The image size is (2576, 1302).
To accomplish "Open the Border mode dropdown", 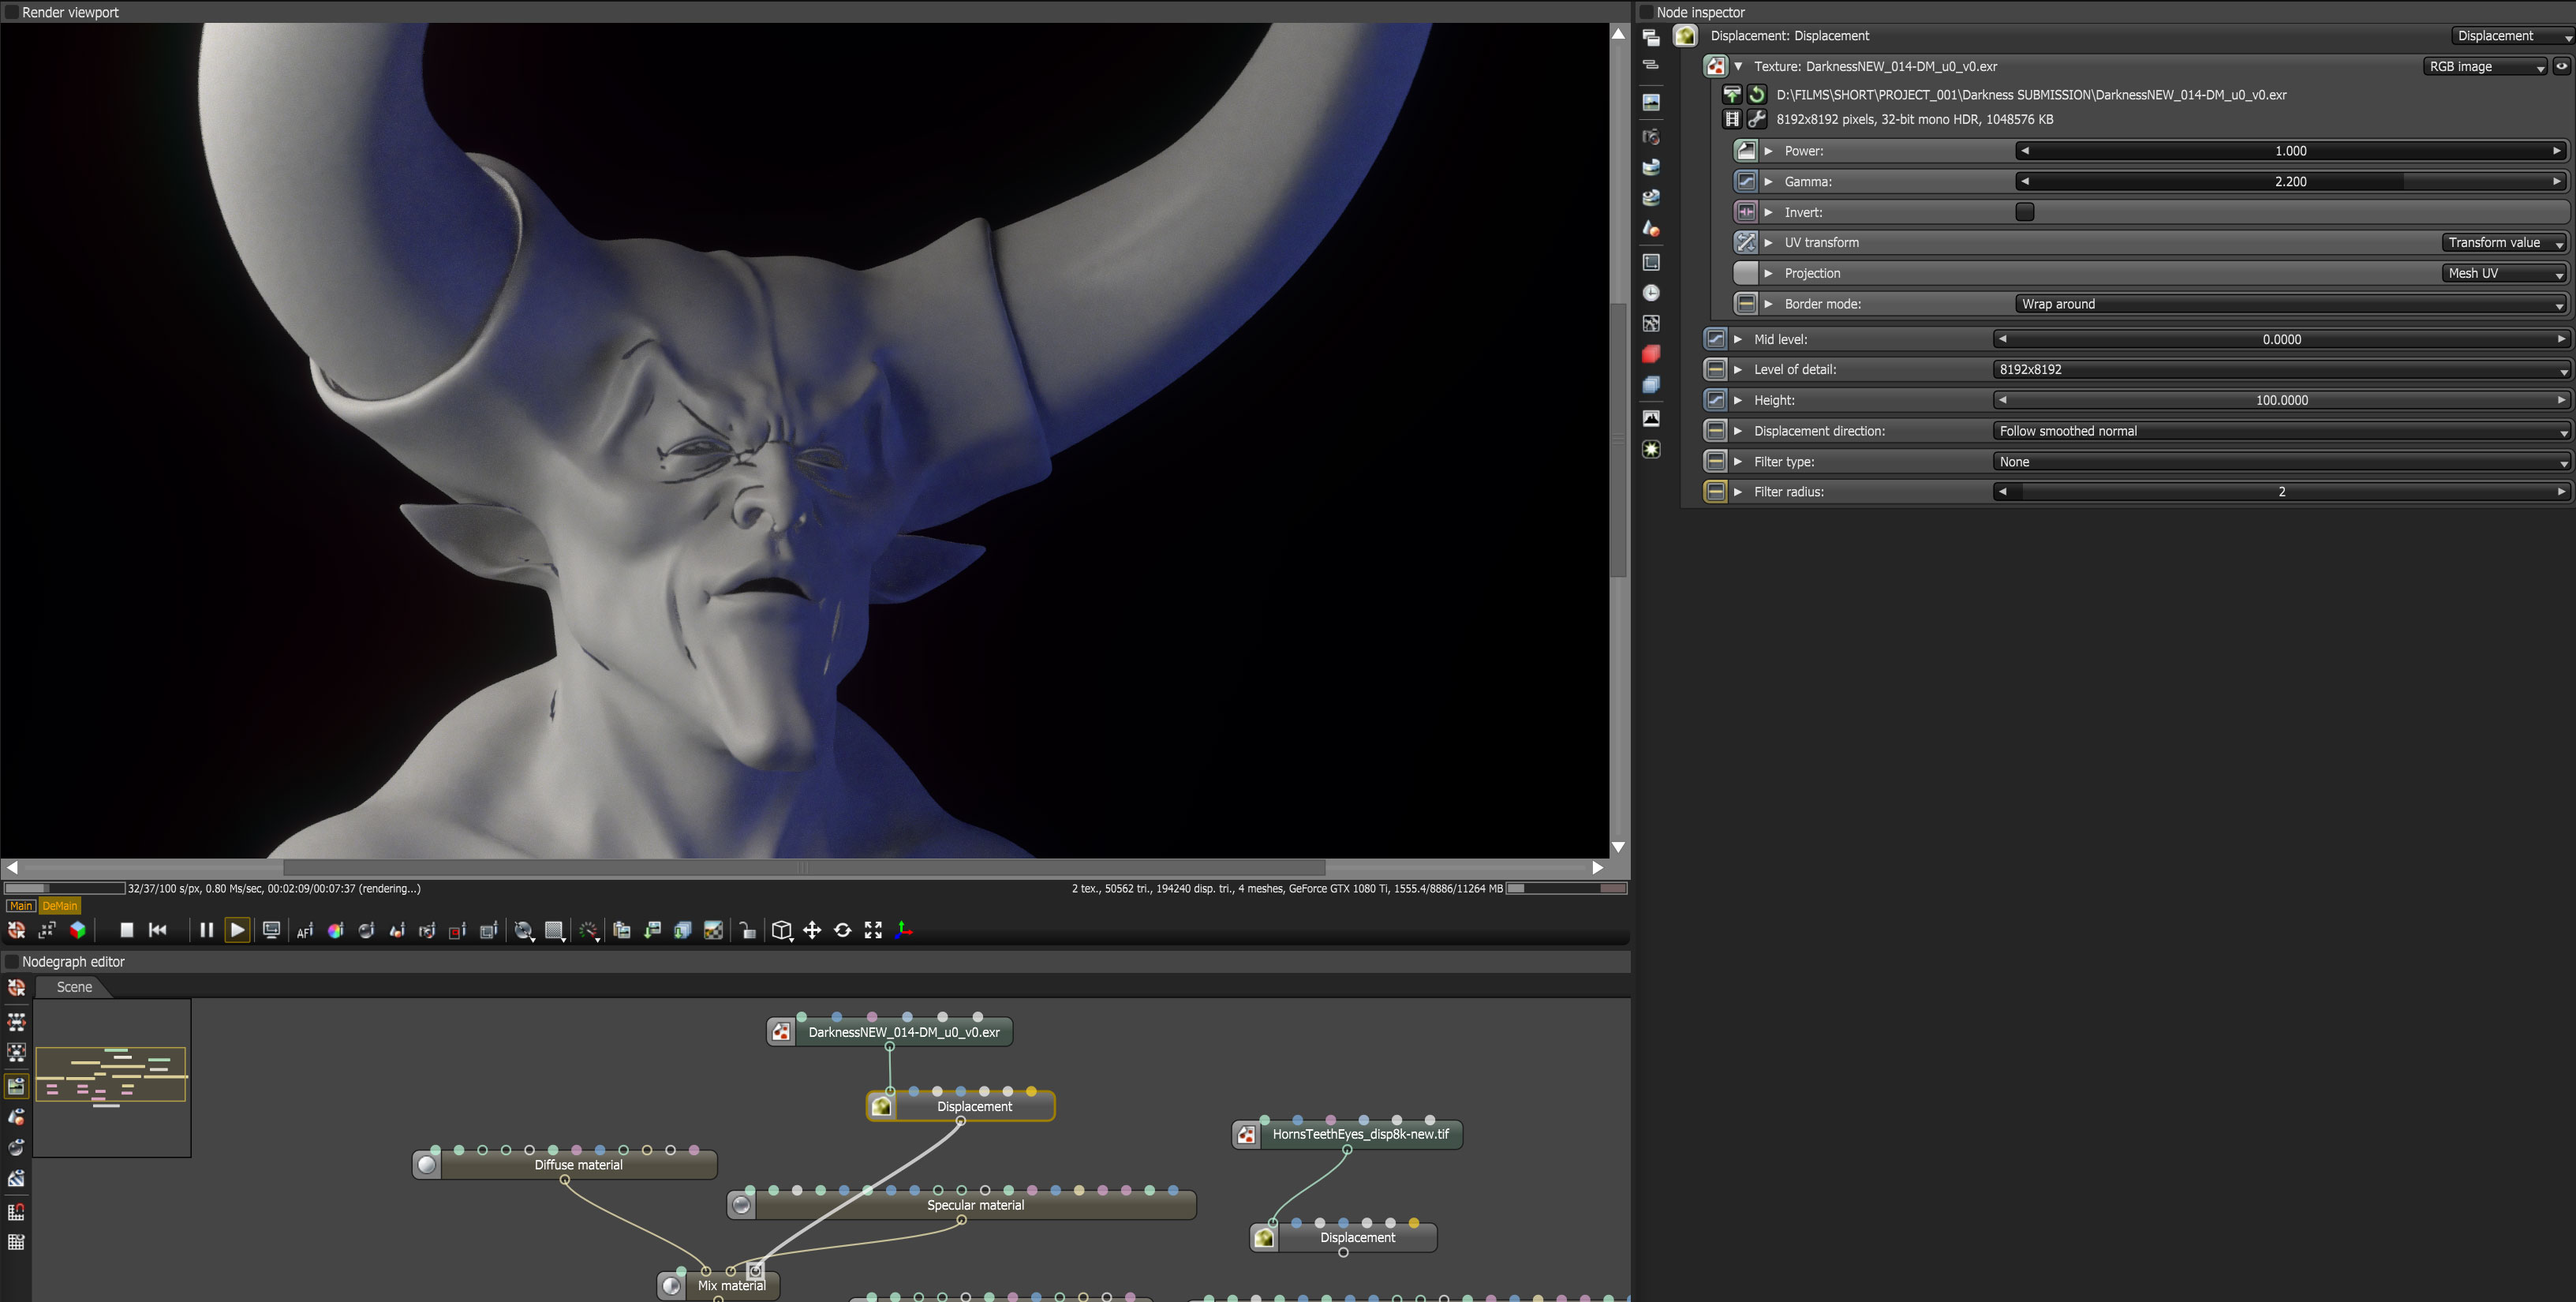I will pos(2290,304).
